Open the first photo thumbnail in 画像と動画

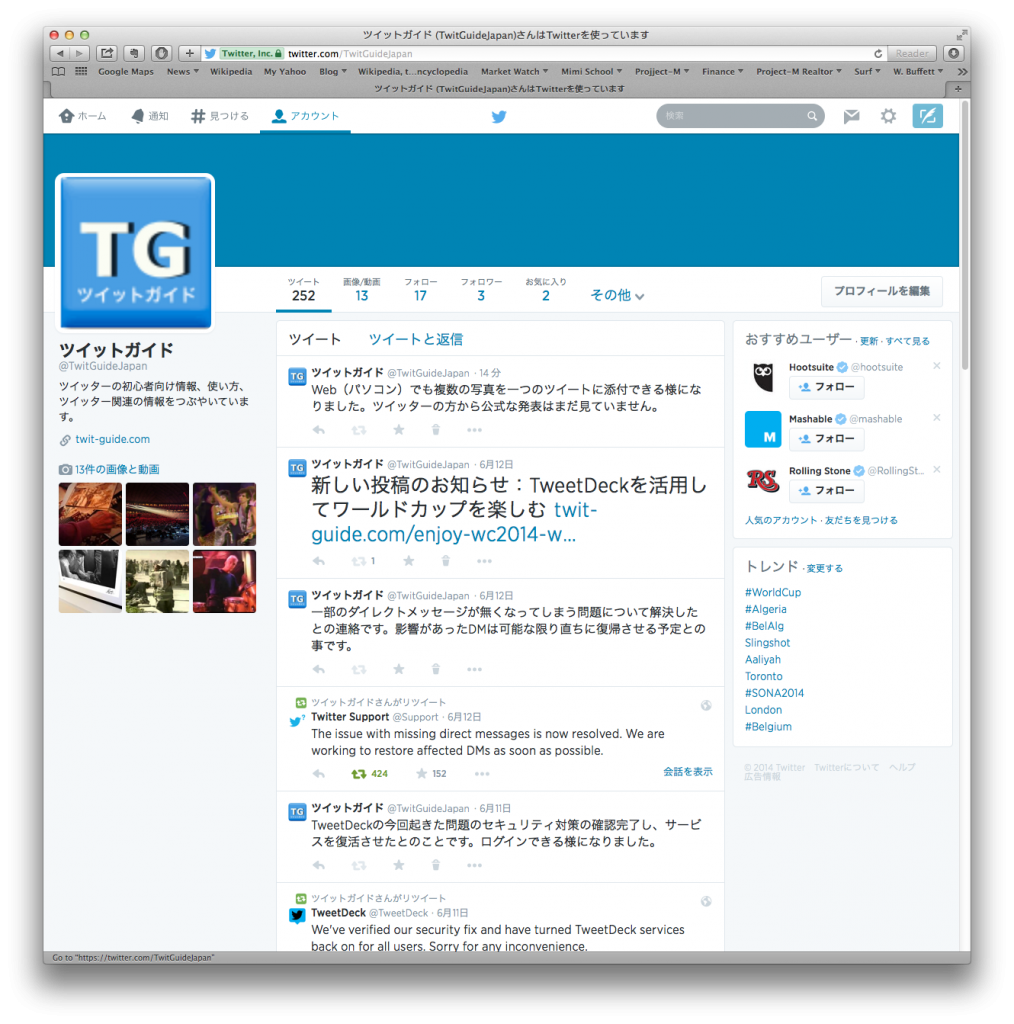pos(90,514)
